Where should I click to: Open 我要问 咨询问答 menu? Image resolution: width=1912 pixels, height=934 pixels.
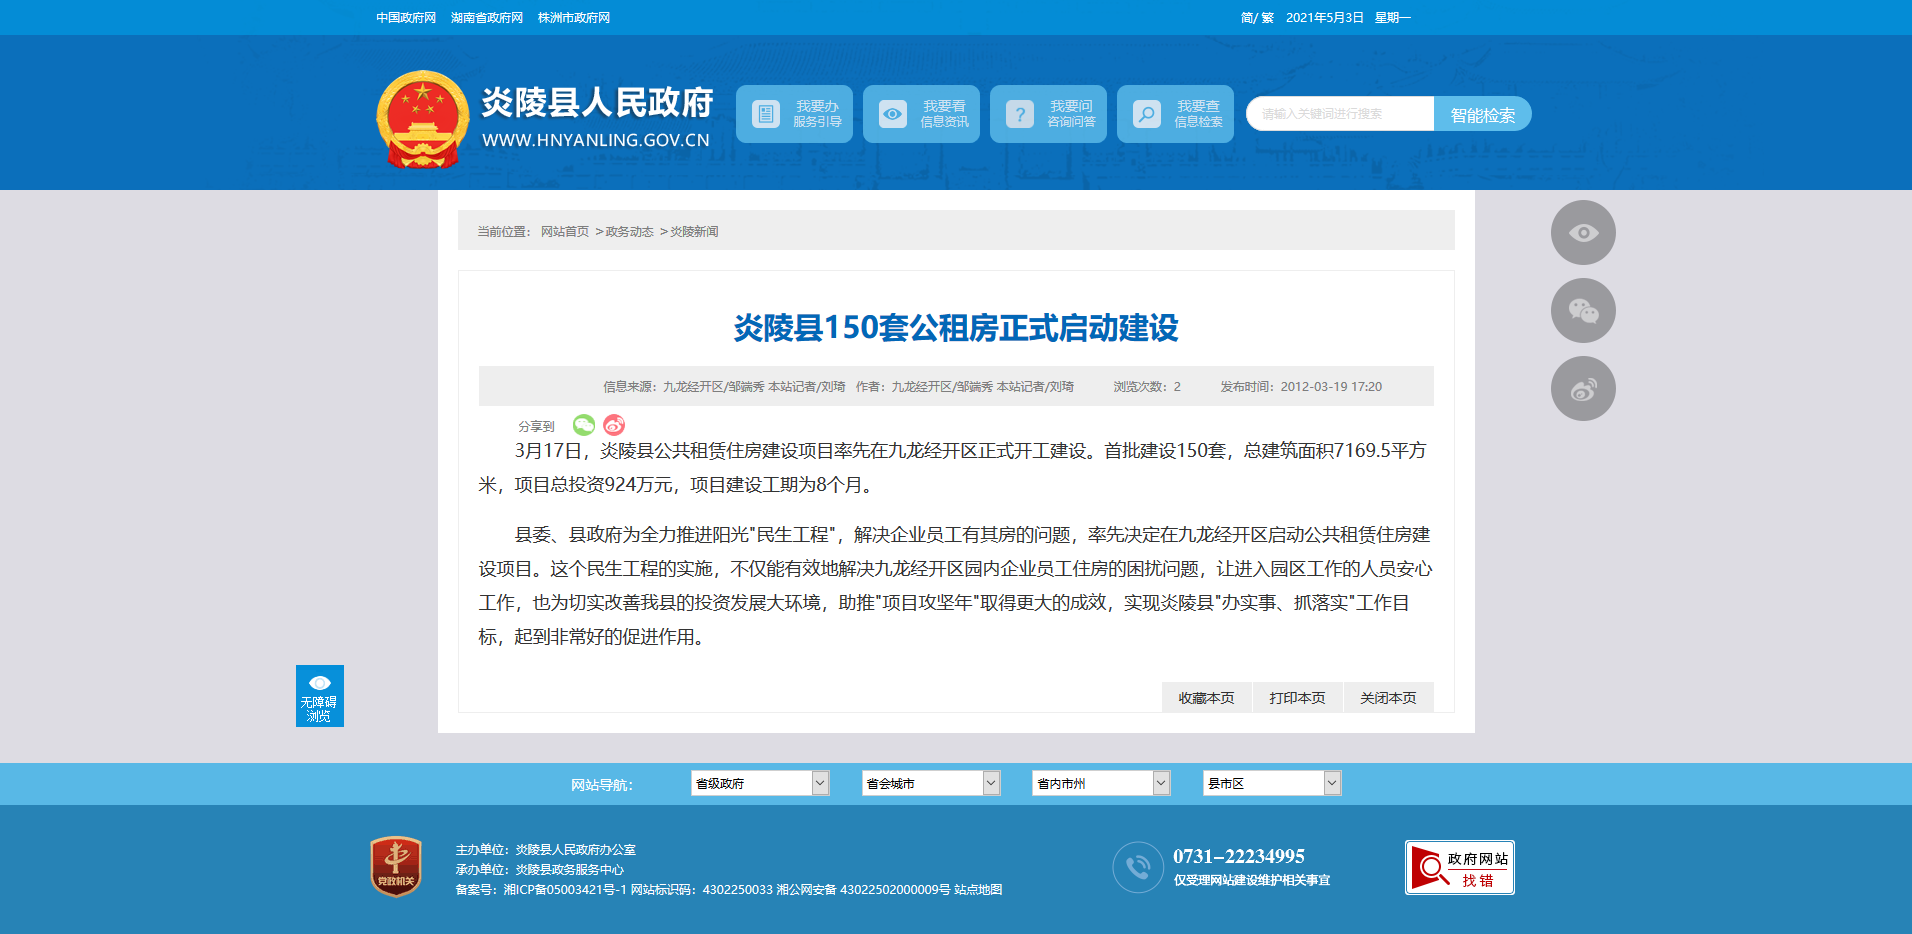point(1048,114)
